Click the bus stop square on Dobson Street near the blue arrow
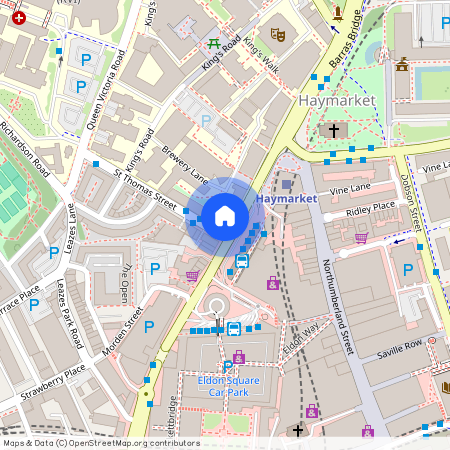 [420, 247]
